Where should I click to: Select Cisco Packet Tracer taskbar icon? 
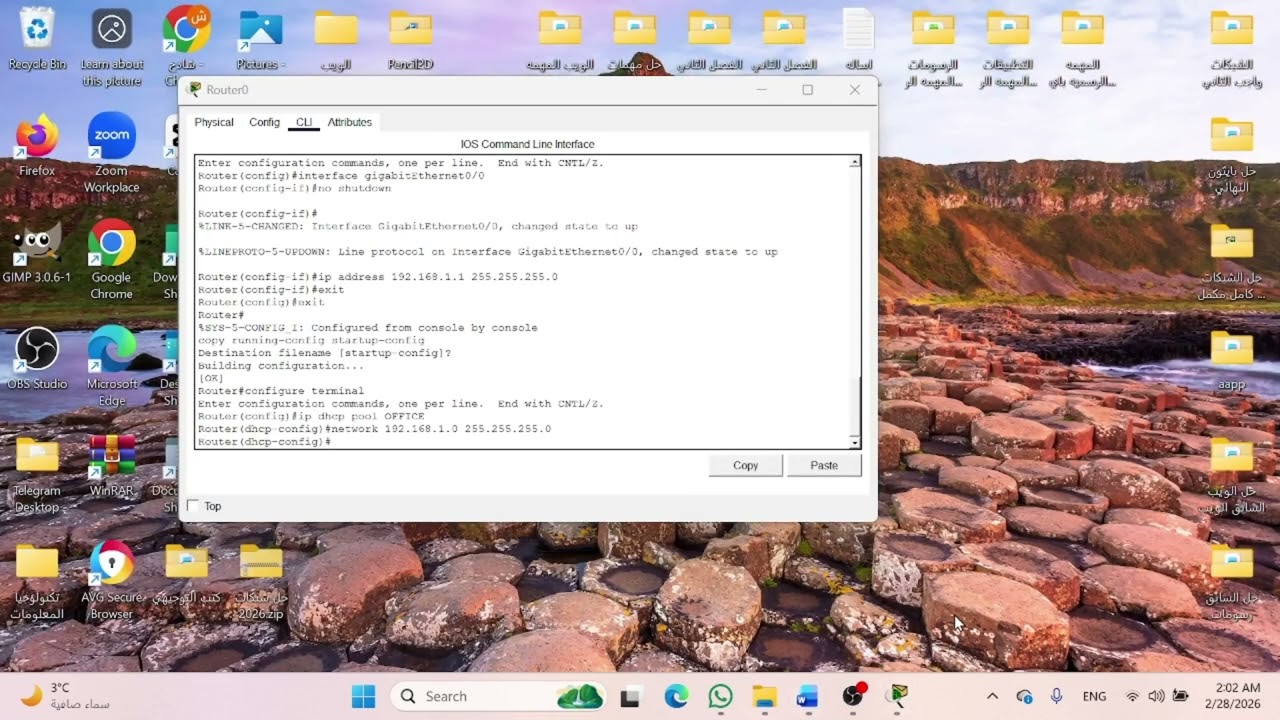point(897,696)
